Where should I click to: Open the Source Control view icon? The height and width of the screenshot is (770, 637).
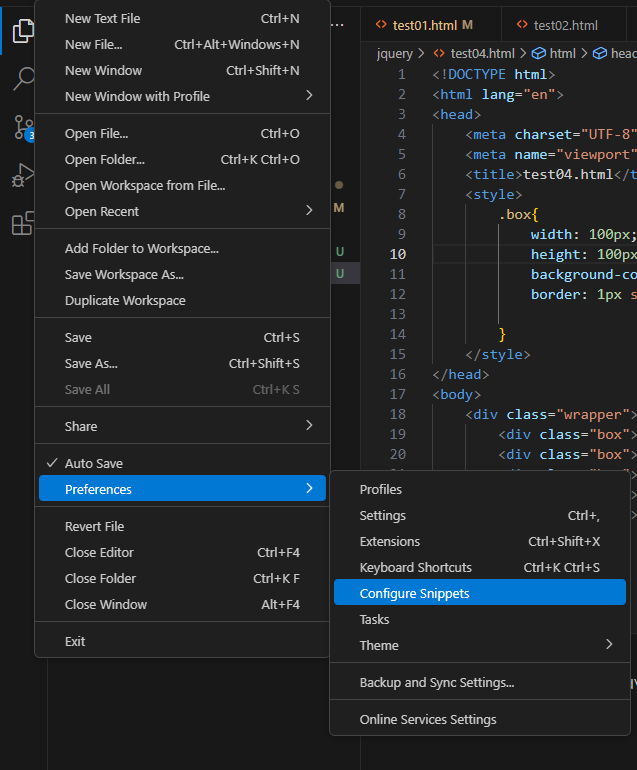pos(22,127)
